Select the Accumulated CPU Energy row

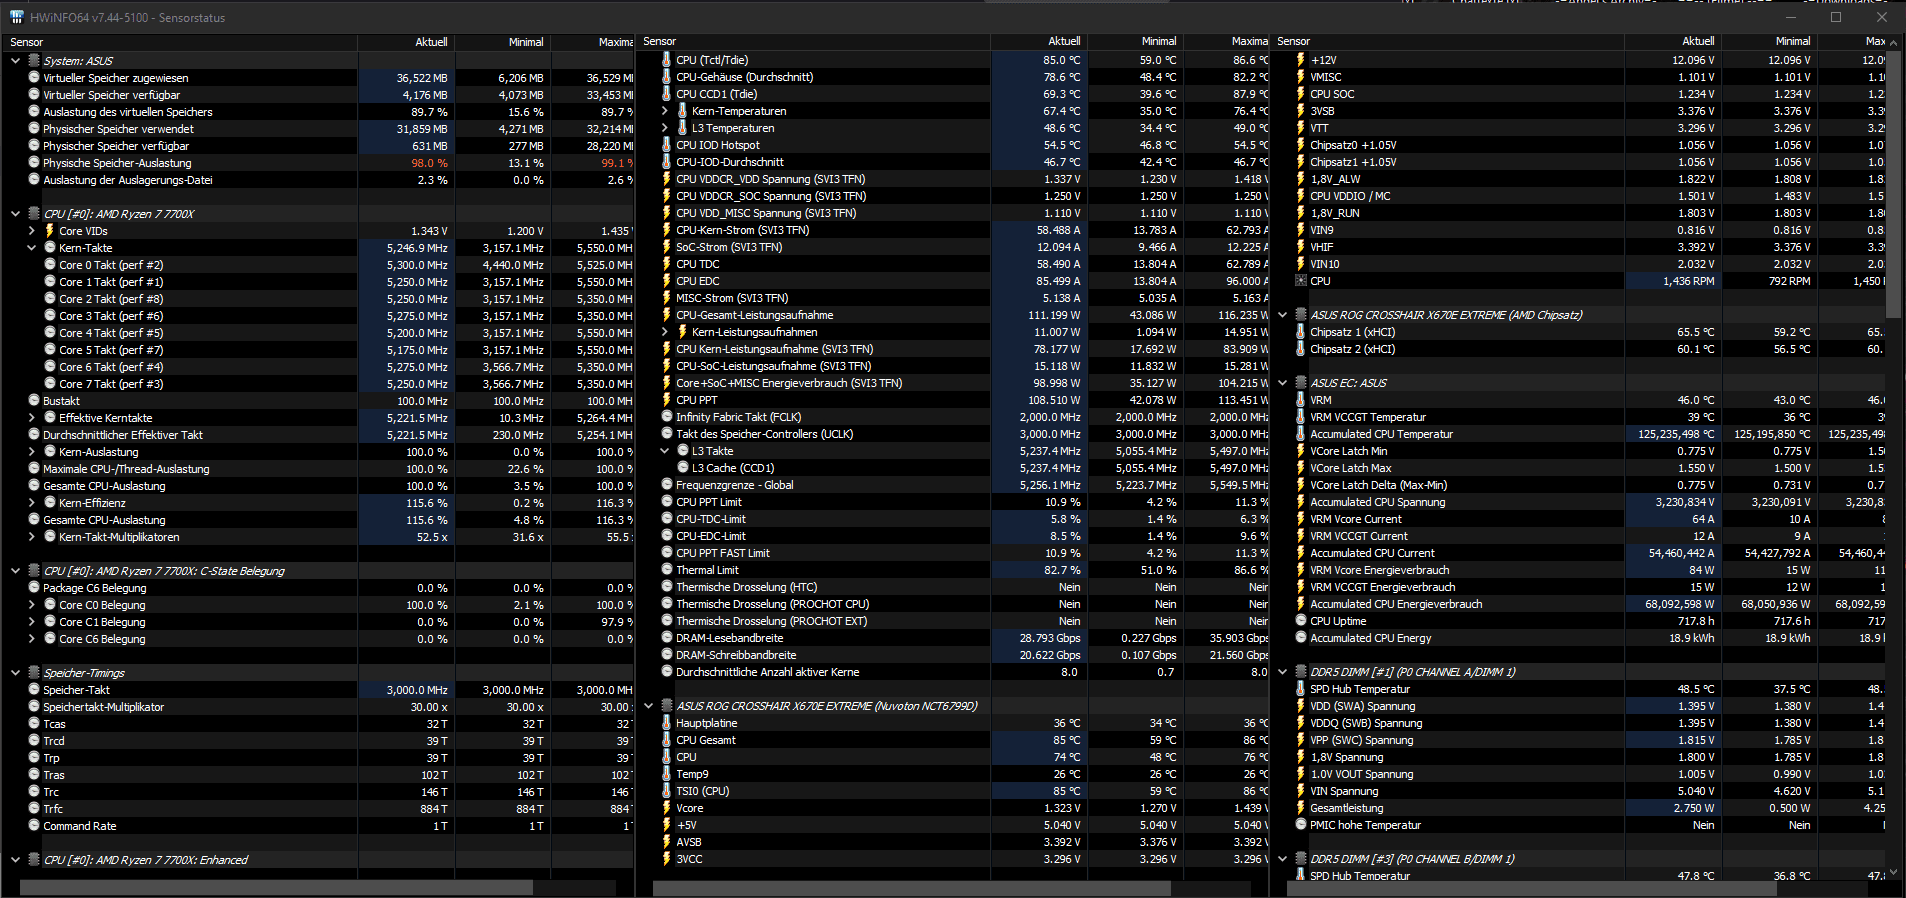tap(1579, 638)
